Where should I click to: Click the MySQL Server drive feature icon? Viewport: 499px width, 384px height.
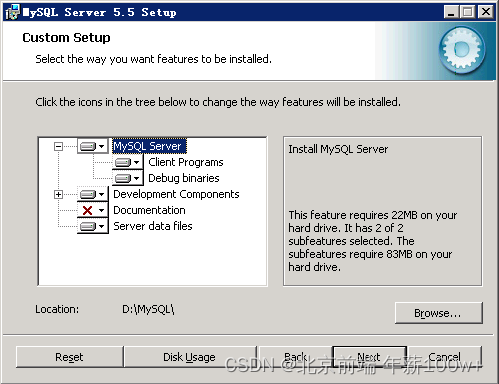(88, 146)
